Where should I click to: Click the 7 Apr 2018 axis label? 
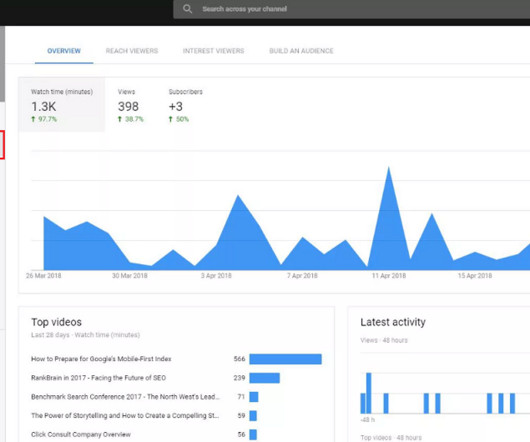click(303, 276)
